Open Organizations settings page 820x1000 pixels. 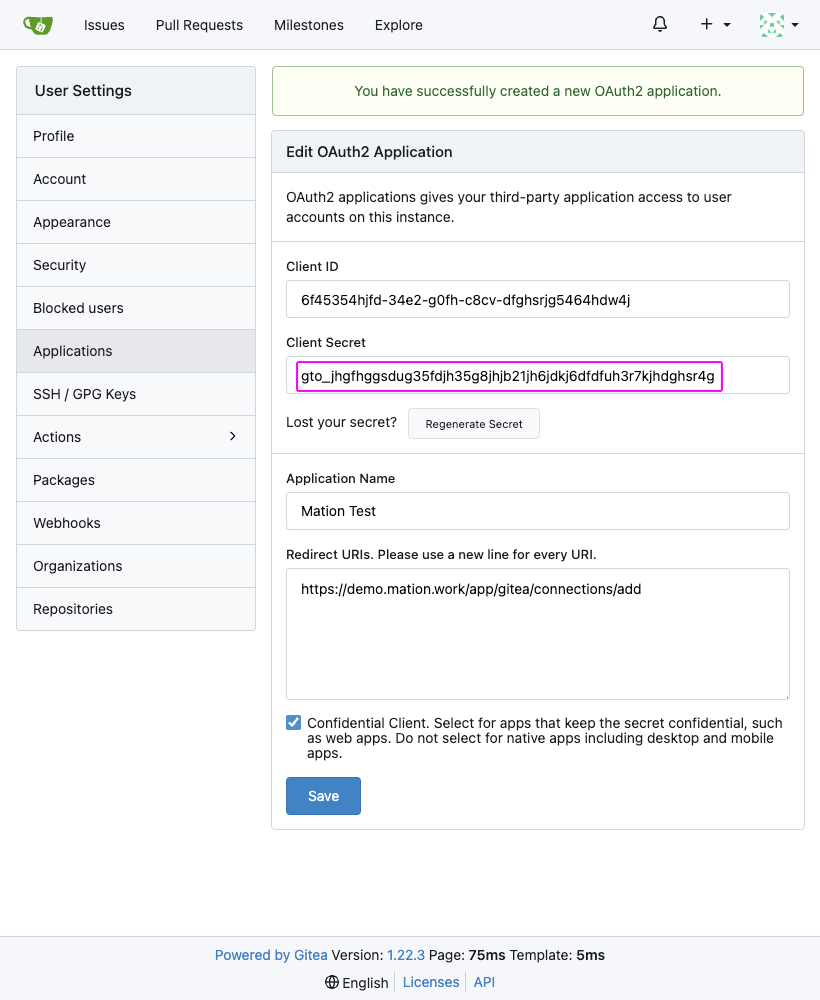pyautogui.click(x=136, y=566)
